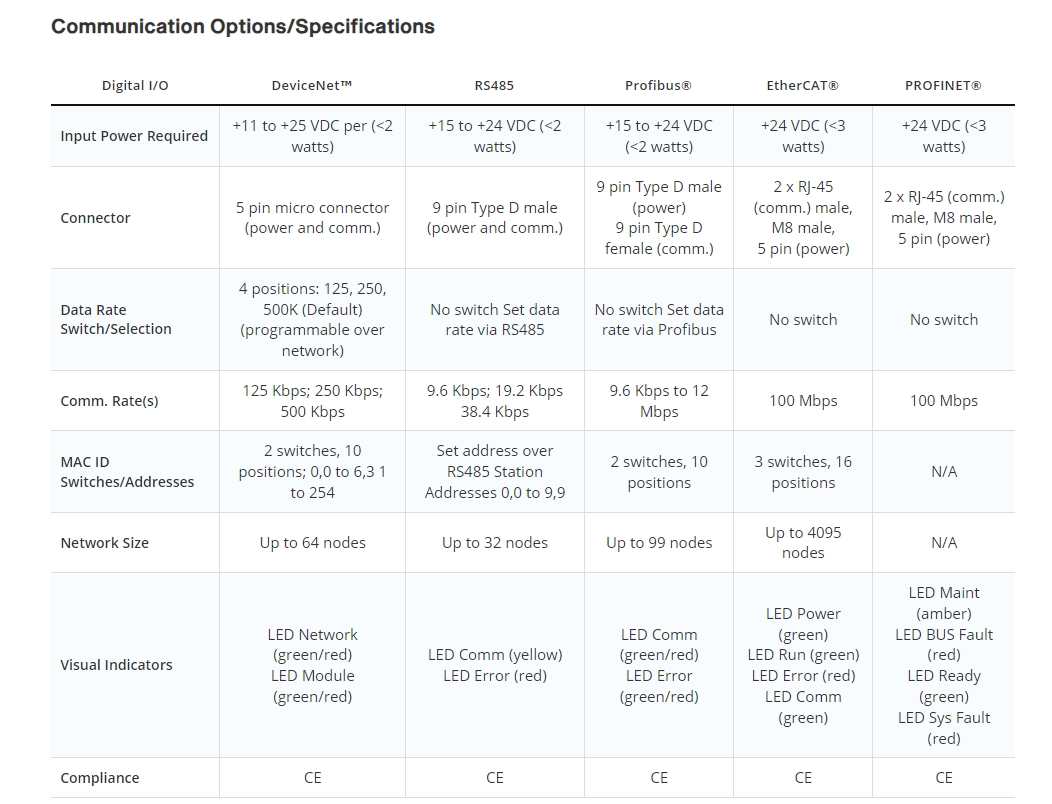Select the PROFINET column header
The height and width of the screenshot is (804, 1052).
click(x=943, y=85)
